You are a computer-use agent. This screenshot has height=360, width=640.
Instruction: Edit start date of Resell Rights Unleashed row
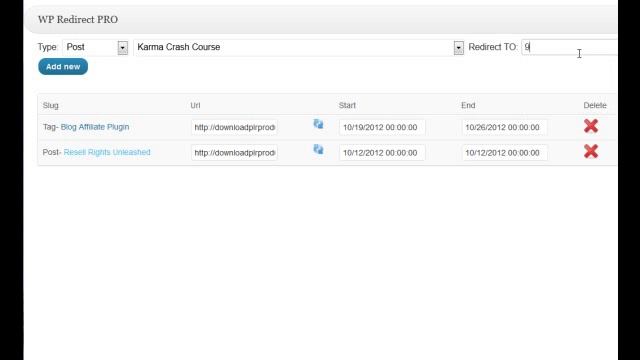(382, 153)
